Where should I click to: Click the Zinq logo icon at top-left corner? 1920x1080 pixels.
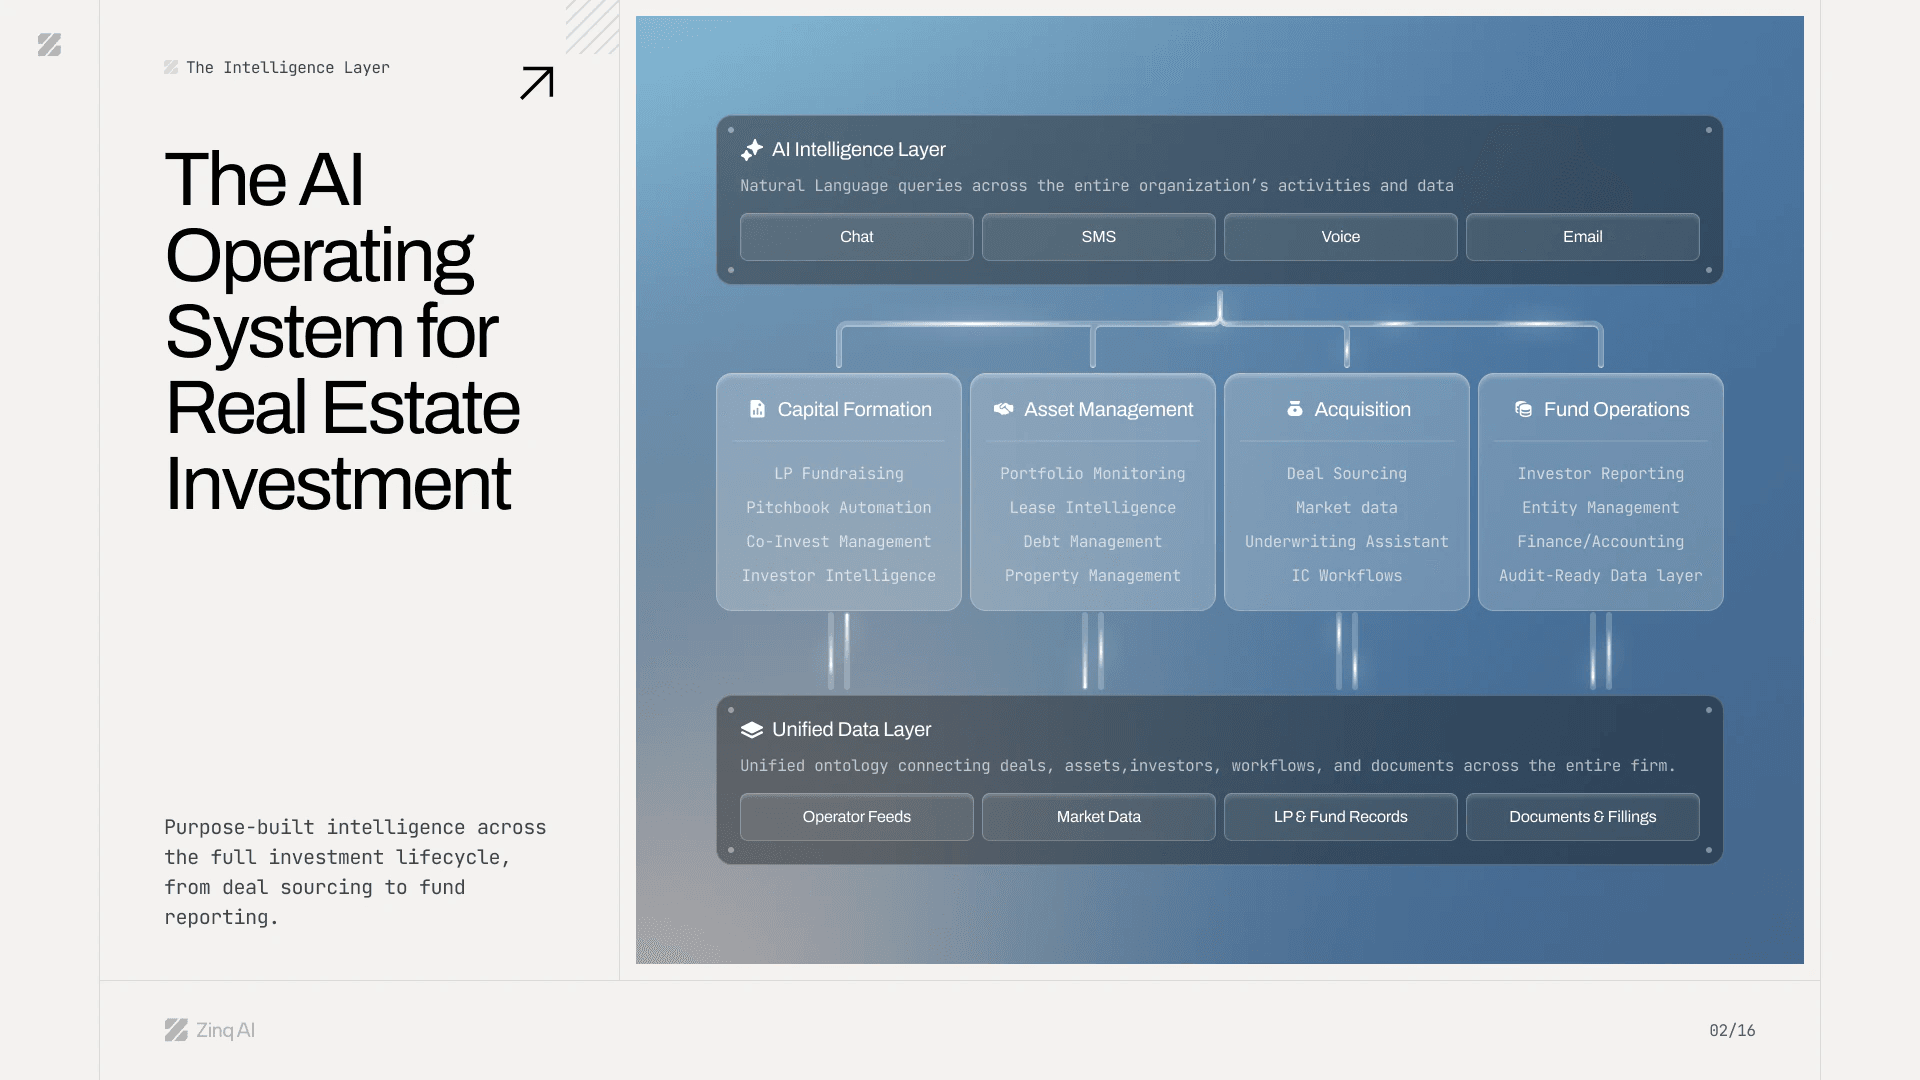[49, 45]
